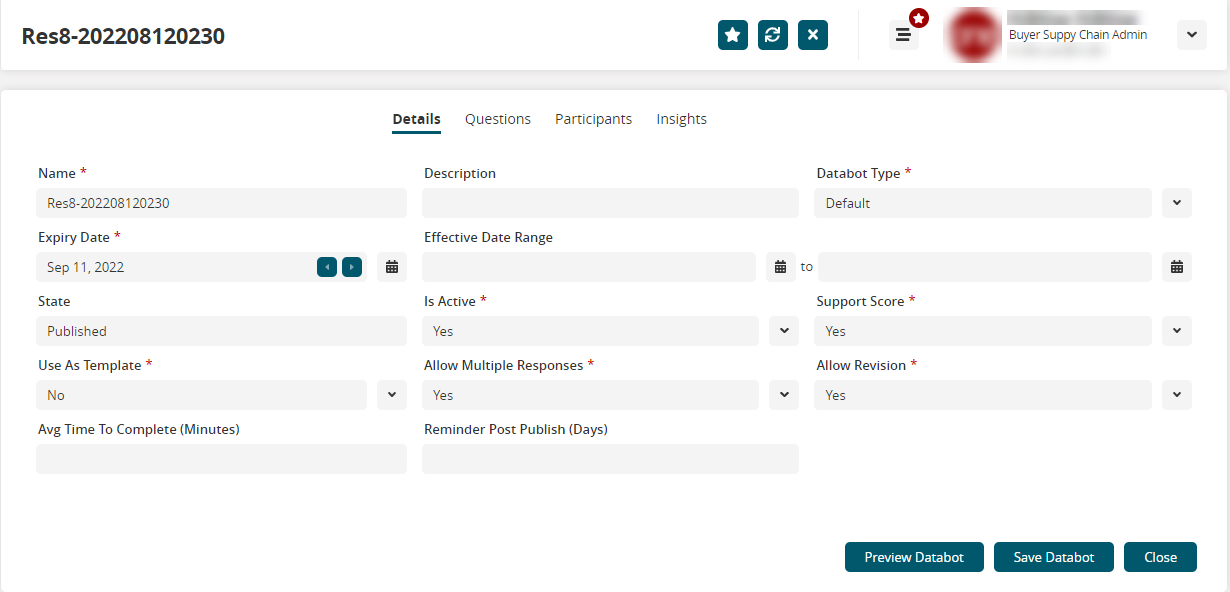The width and height of the screenshot is (1230, 592).
Task: Expand the Support Score dropdown
Action: (x=1177, y=331)
